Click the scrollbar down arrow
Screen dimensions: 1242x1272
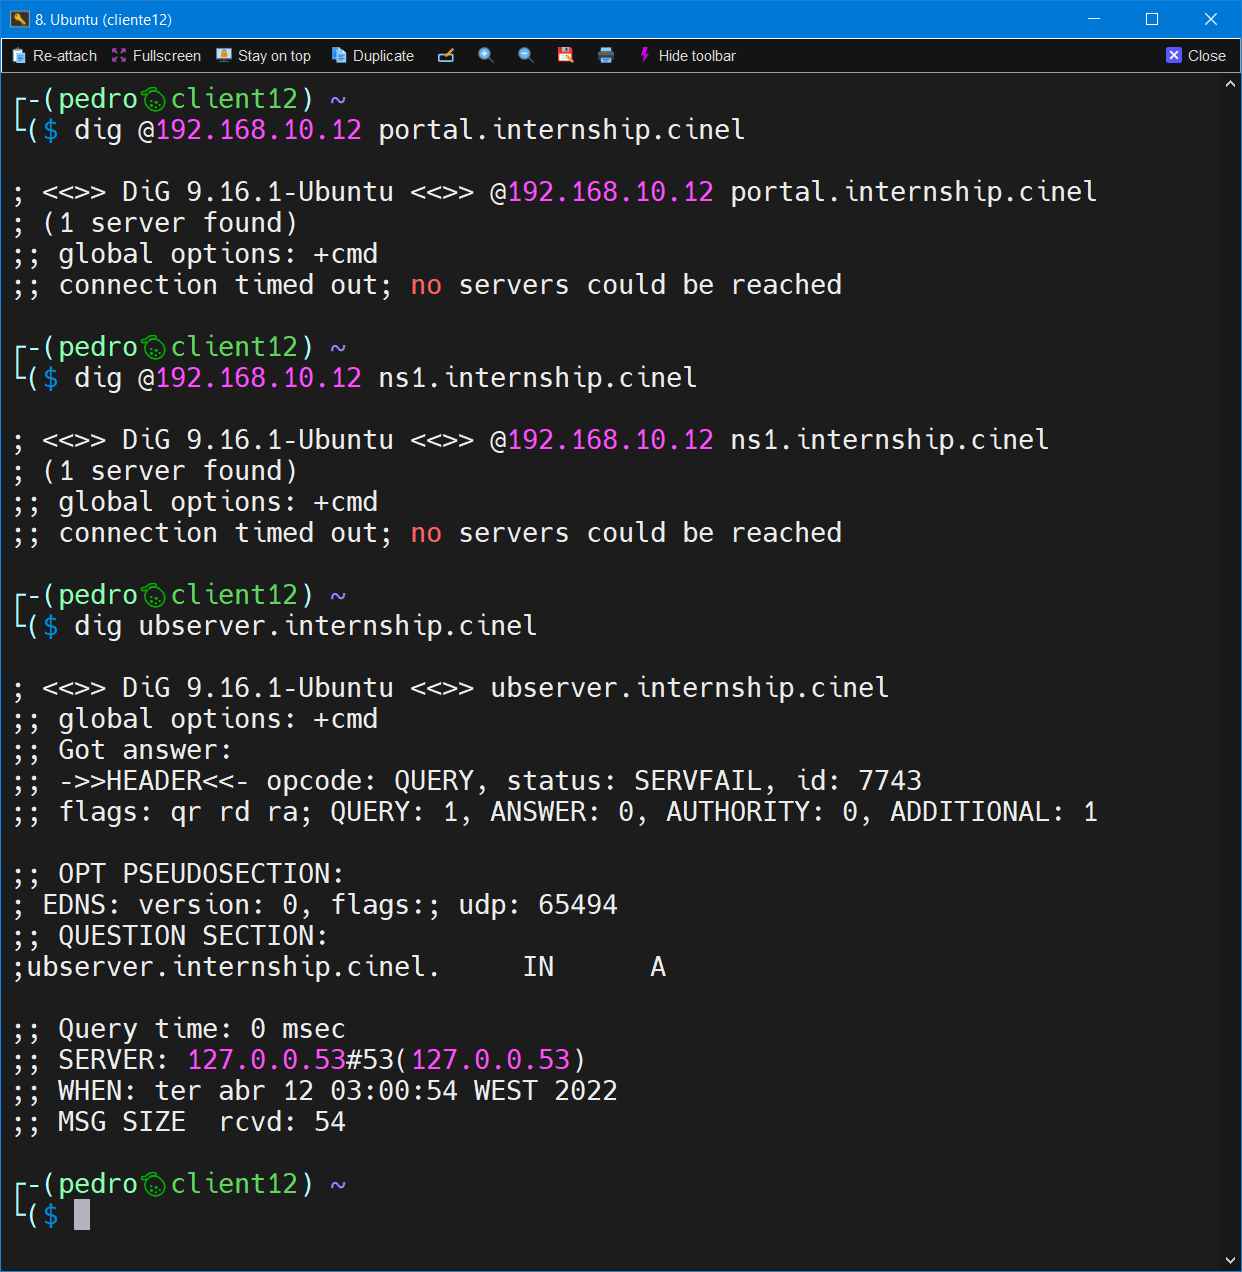point(1230,1260)
